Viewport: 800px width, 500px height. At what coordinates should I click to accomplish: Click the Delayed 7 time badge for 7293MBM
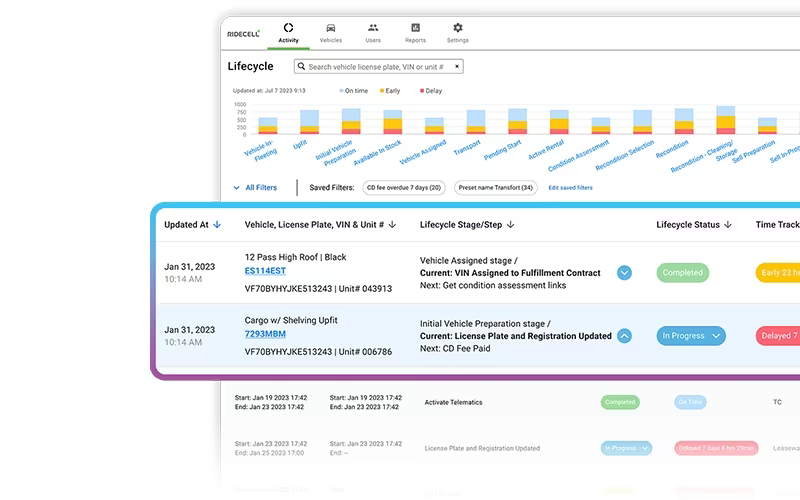click(778, 336)
